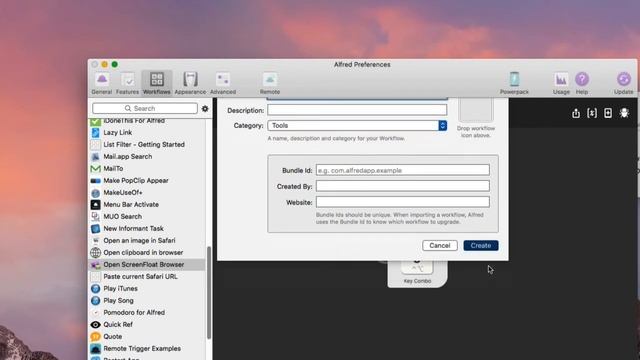
Task: Click the add workflow object plus icon
Action: pyautogui.click(x=608, y=113)
